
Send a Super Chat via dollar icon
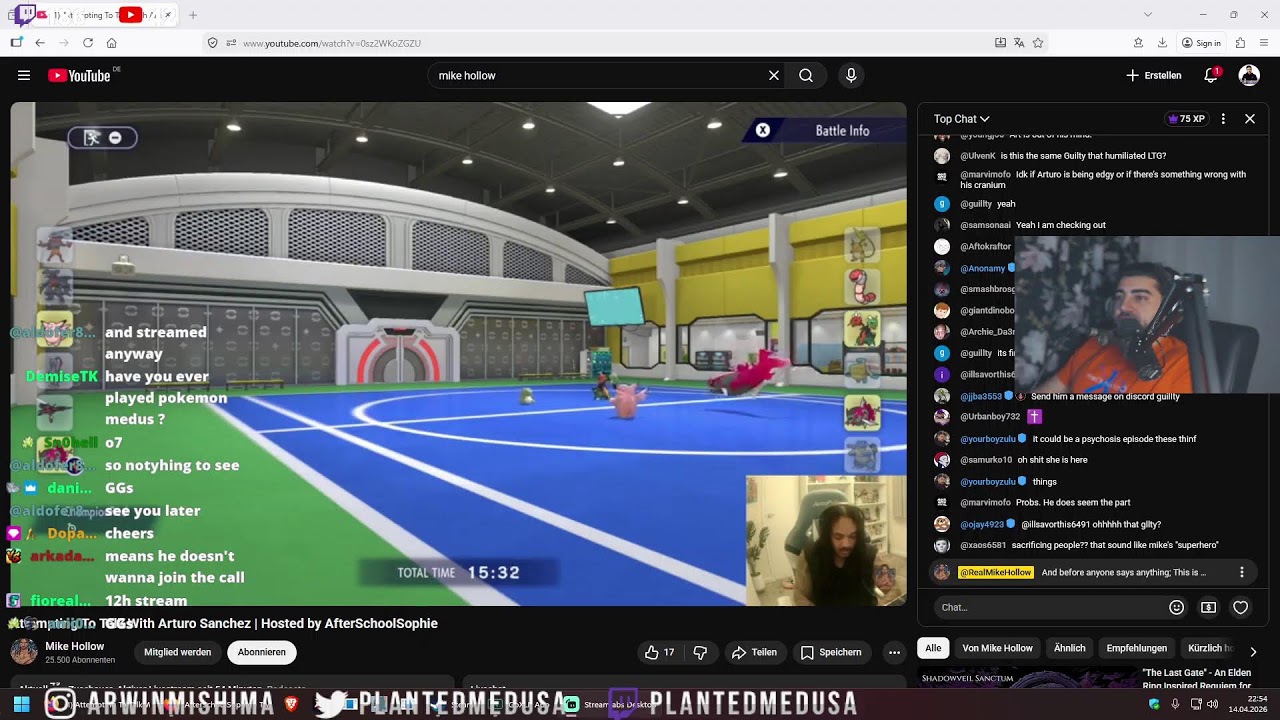point(1208,607)
